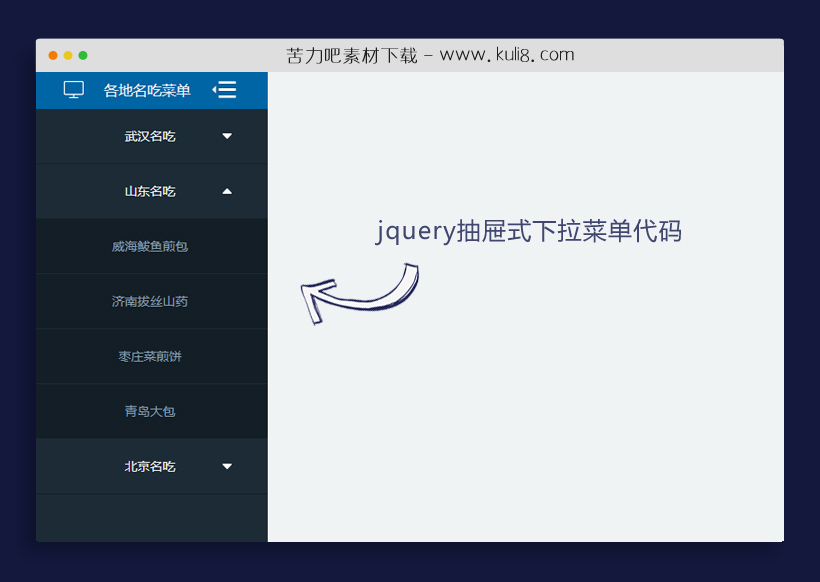Expand the 北京名吃 menu section
The height and width of the screenshot is (582, 820).
tap(152, 466)
